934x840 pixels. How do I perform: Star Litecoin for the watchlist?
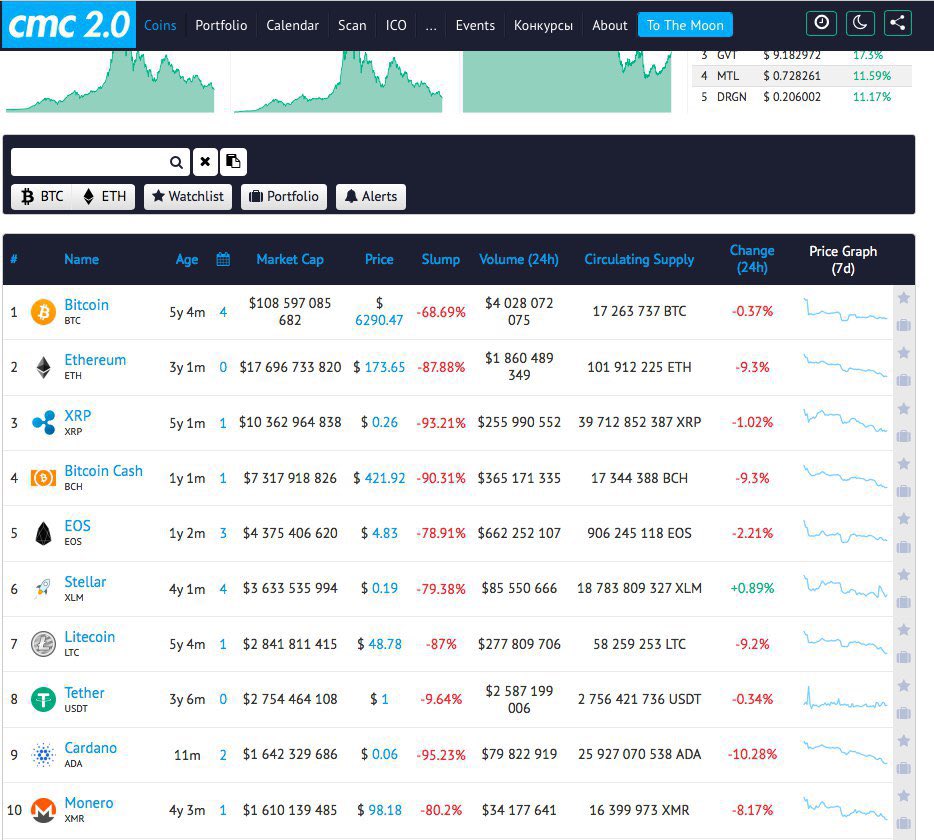click(904, 630)
